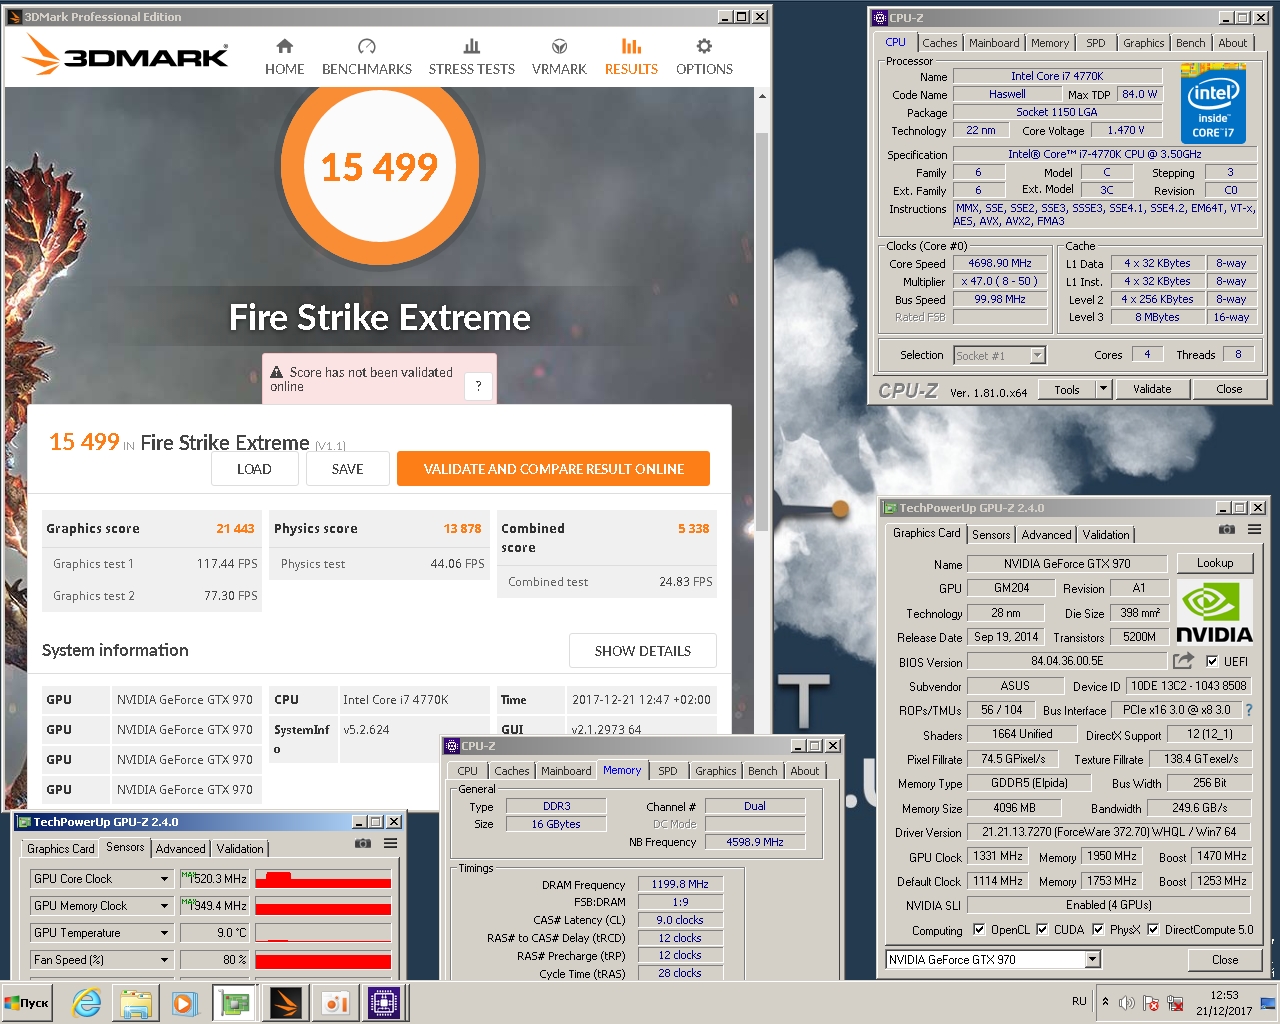Open VRMark headset icon

click(559, 46)
